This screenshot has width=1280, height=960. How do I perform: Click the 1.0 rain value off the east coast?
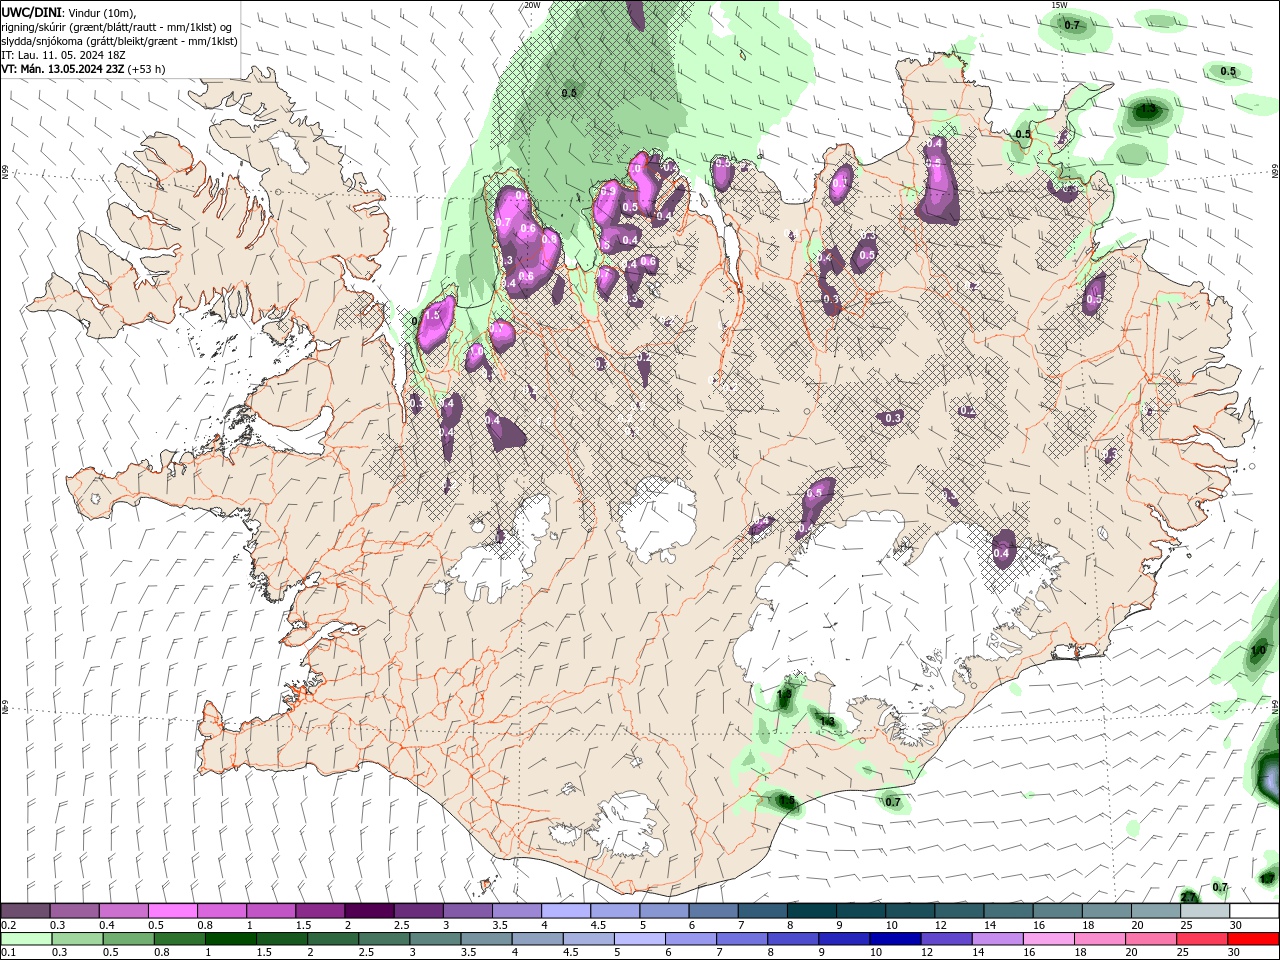click(1258, 650)
